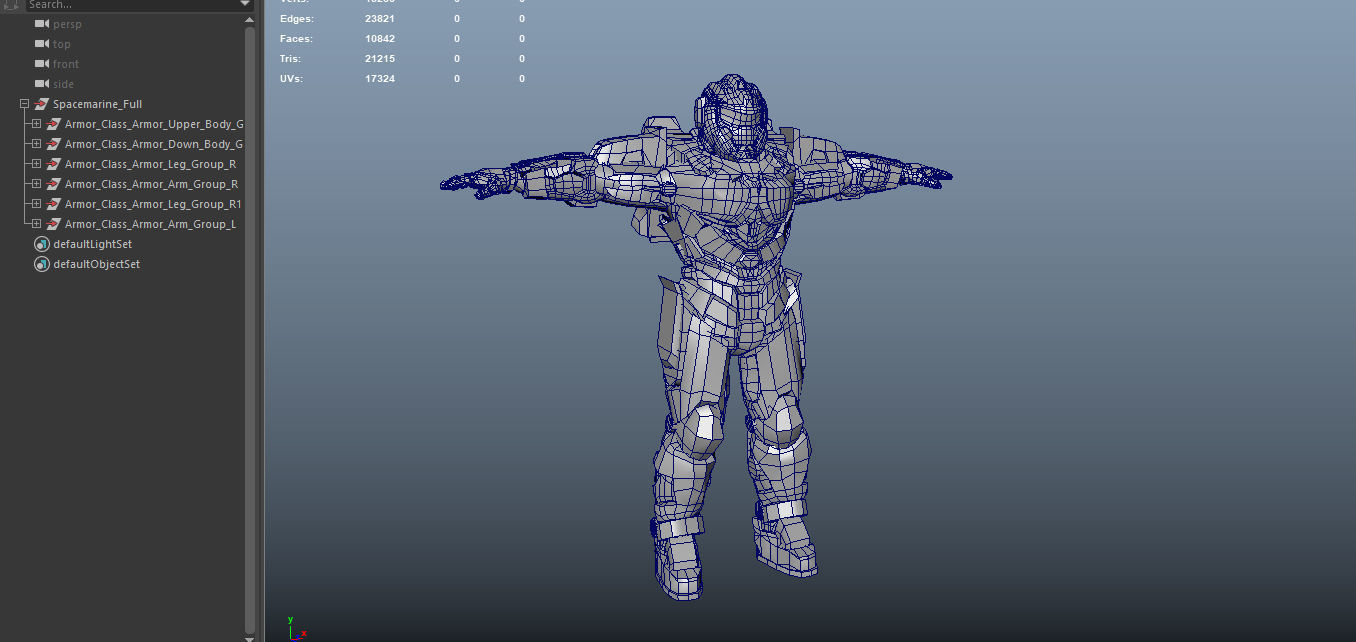1356x642 pixels.
Task: Select Armor_Class_Armor_Leg_Group_R1 label
Action: 153,204
